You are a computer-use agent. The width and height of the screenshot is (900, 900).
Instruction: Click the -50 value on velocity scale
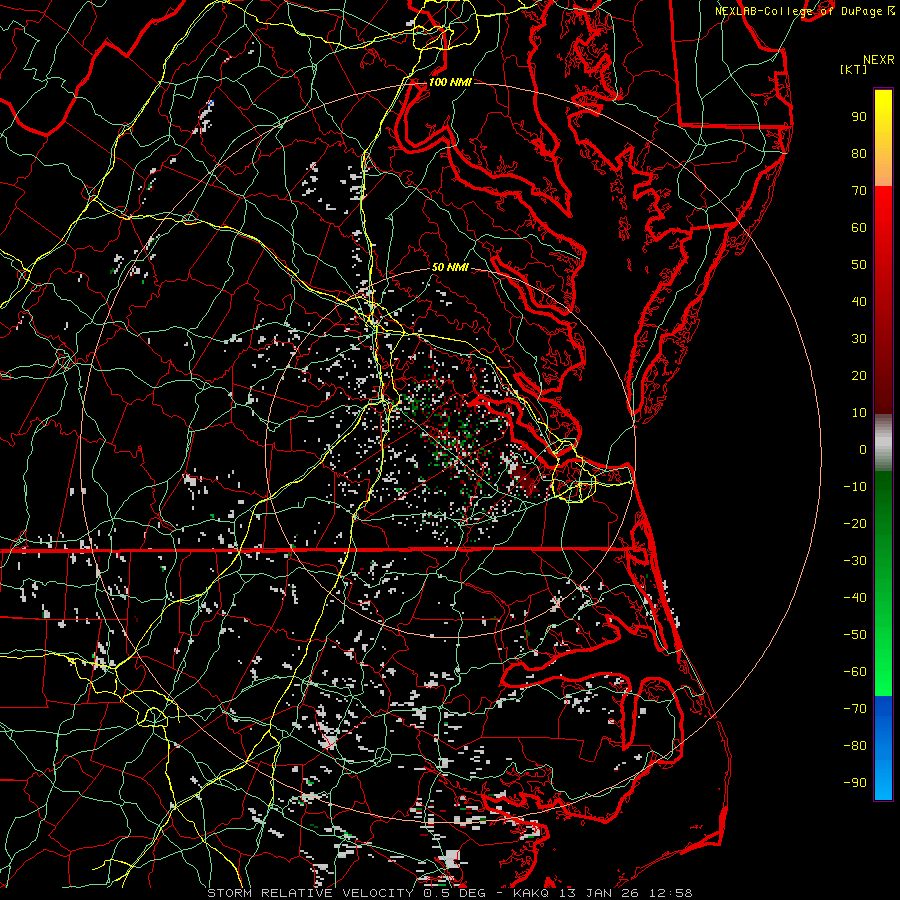[855, 635]
